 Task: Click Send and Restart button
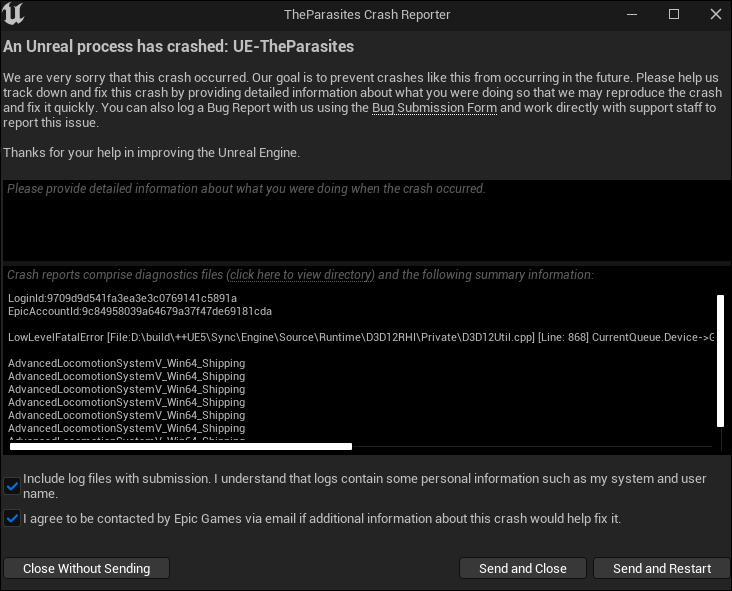(661, 568)
